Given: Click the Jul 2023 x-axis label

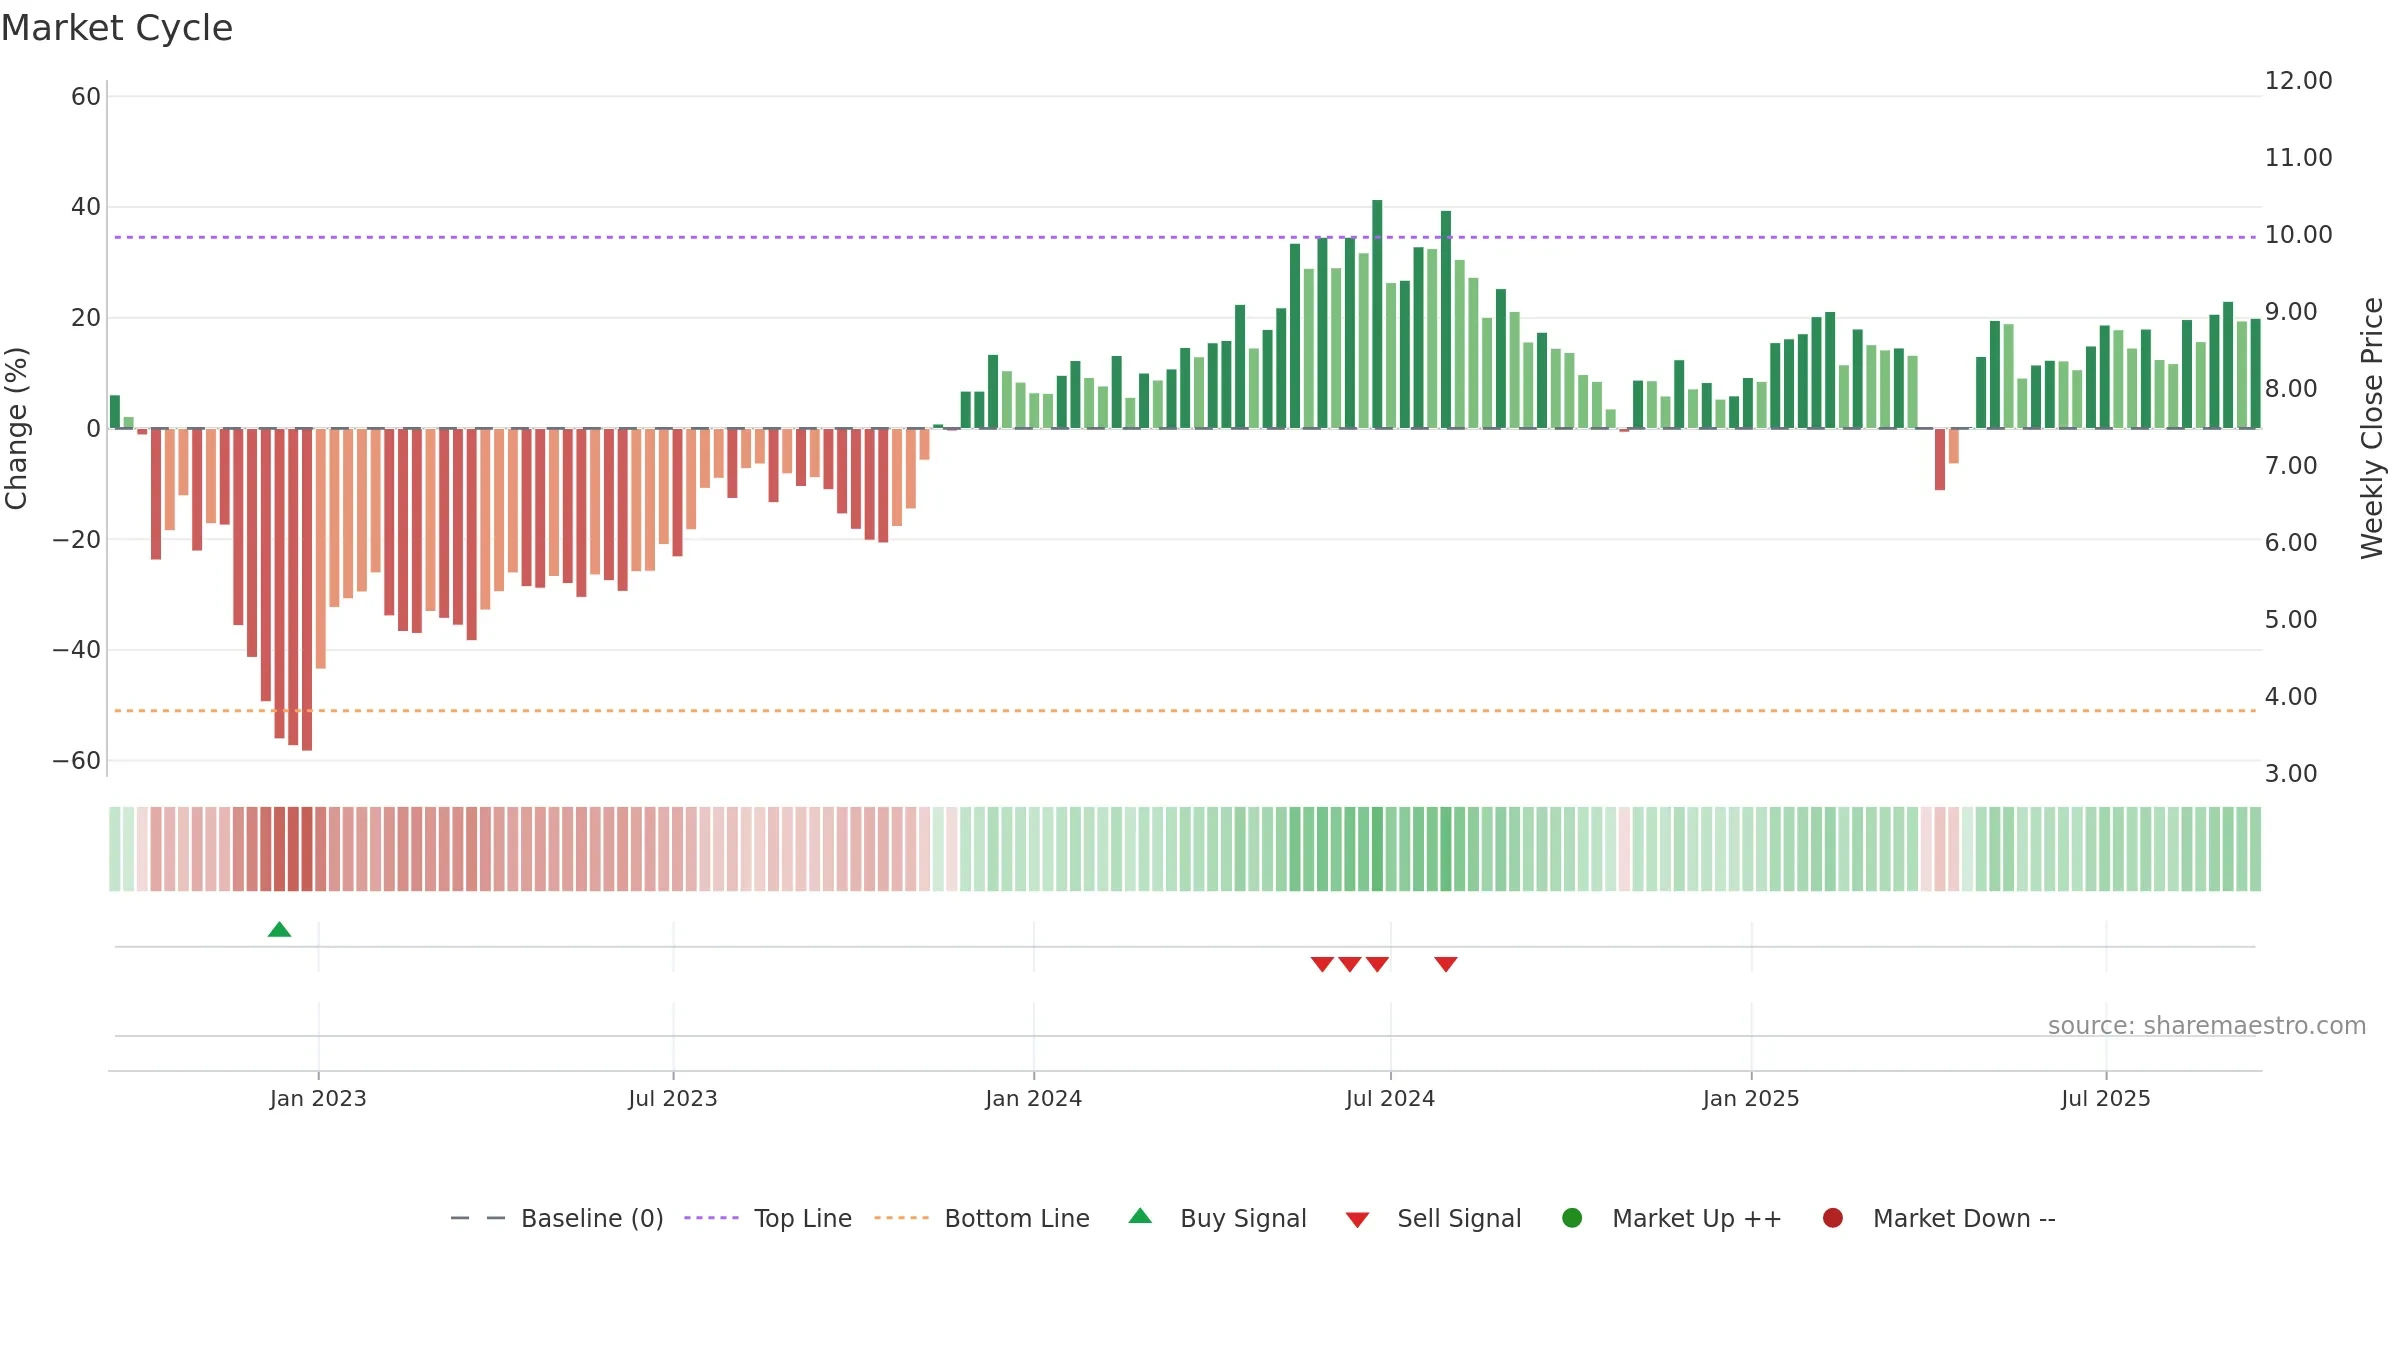Looking at the screenshot, I should click(673, 1098).
